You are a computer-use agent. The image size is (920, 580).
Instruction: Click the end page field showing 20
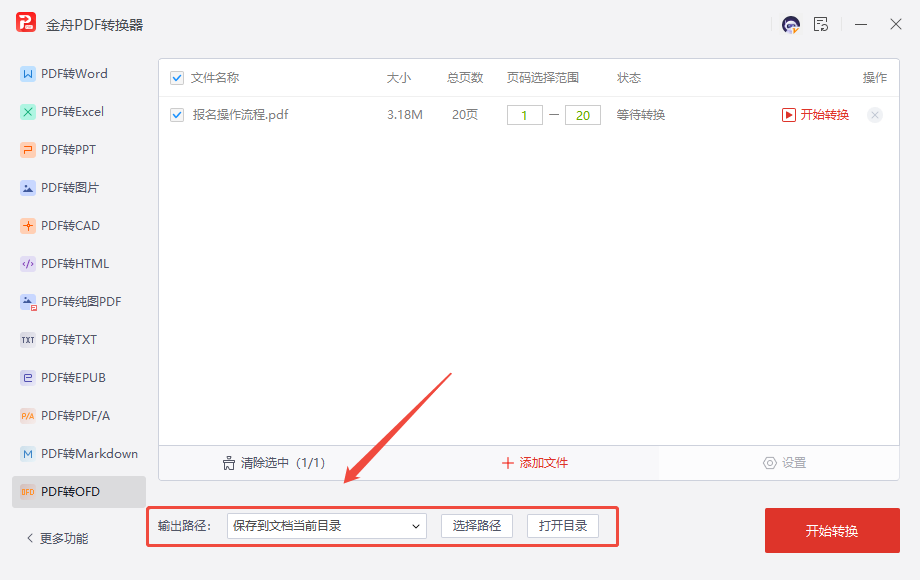tap(583, 116)
